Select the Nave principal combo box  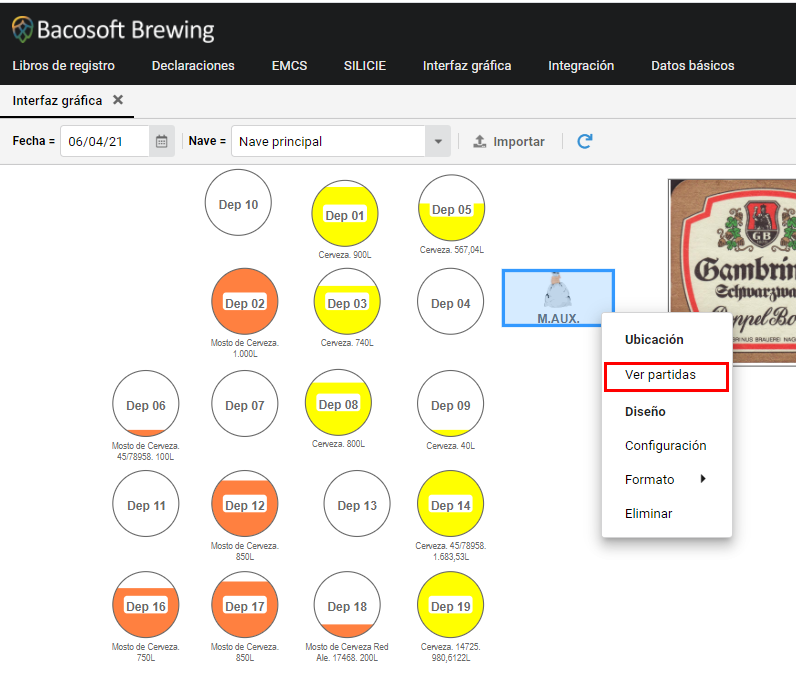click(x=341, y=141)
